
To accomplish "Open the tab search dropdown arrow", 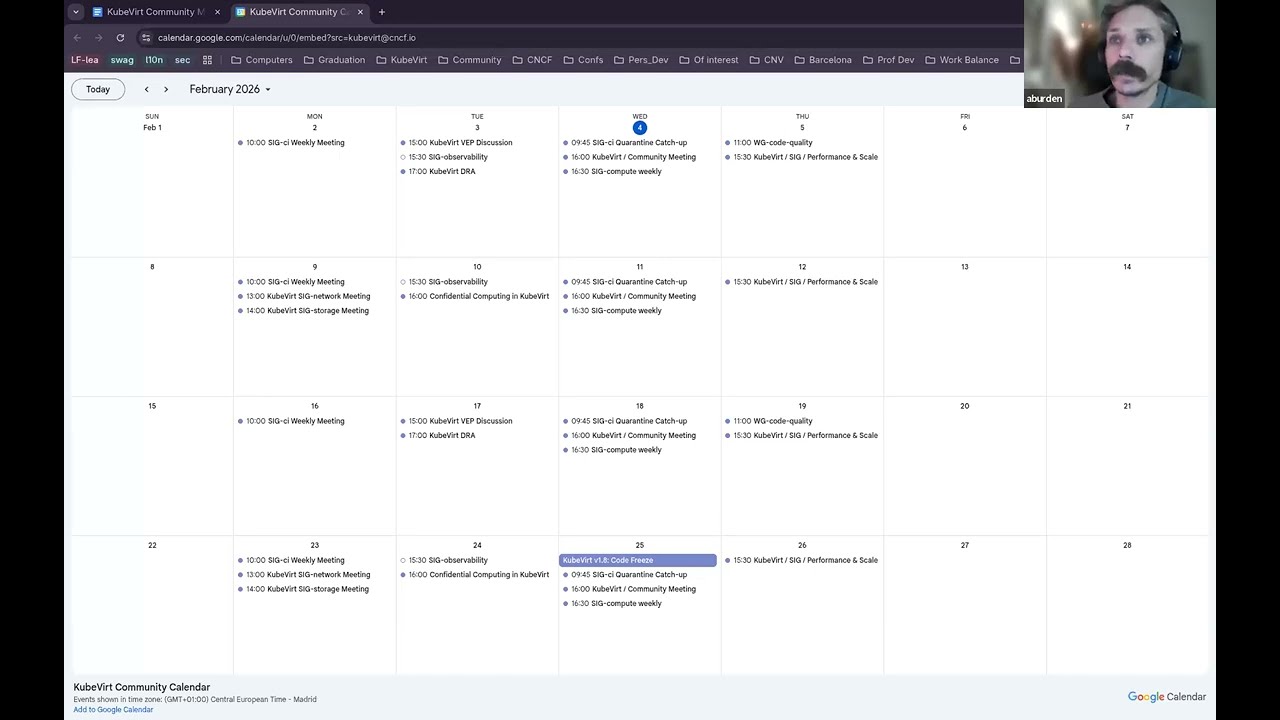I will pos(76,12).
